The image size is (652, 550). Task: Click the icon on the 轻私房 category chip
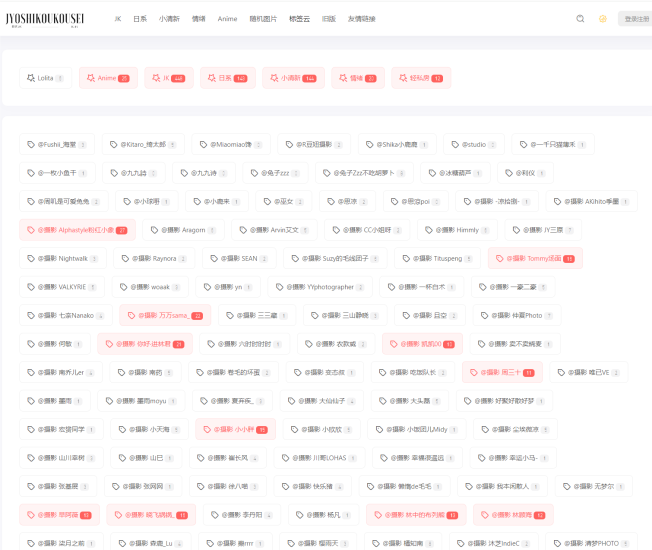[399, 78]
